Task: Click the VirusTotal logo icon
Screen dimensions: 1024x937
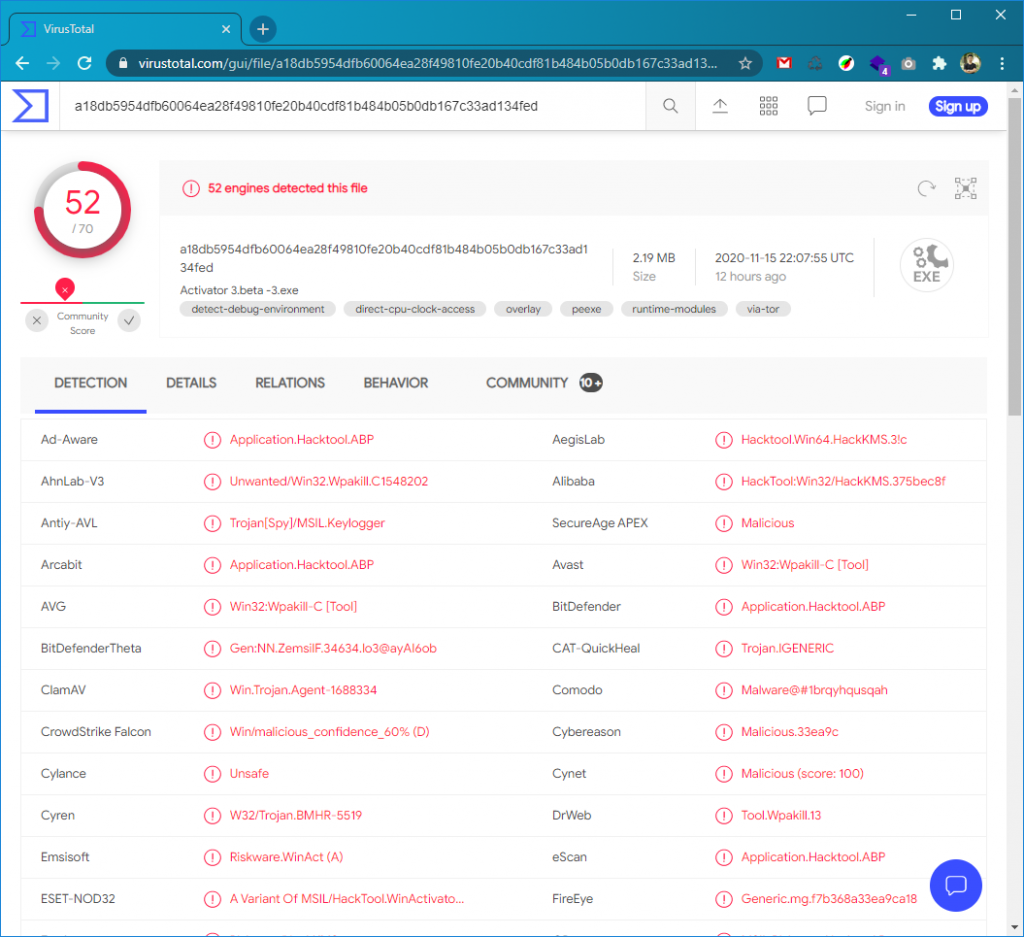Action: (29, 106)
